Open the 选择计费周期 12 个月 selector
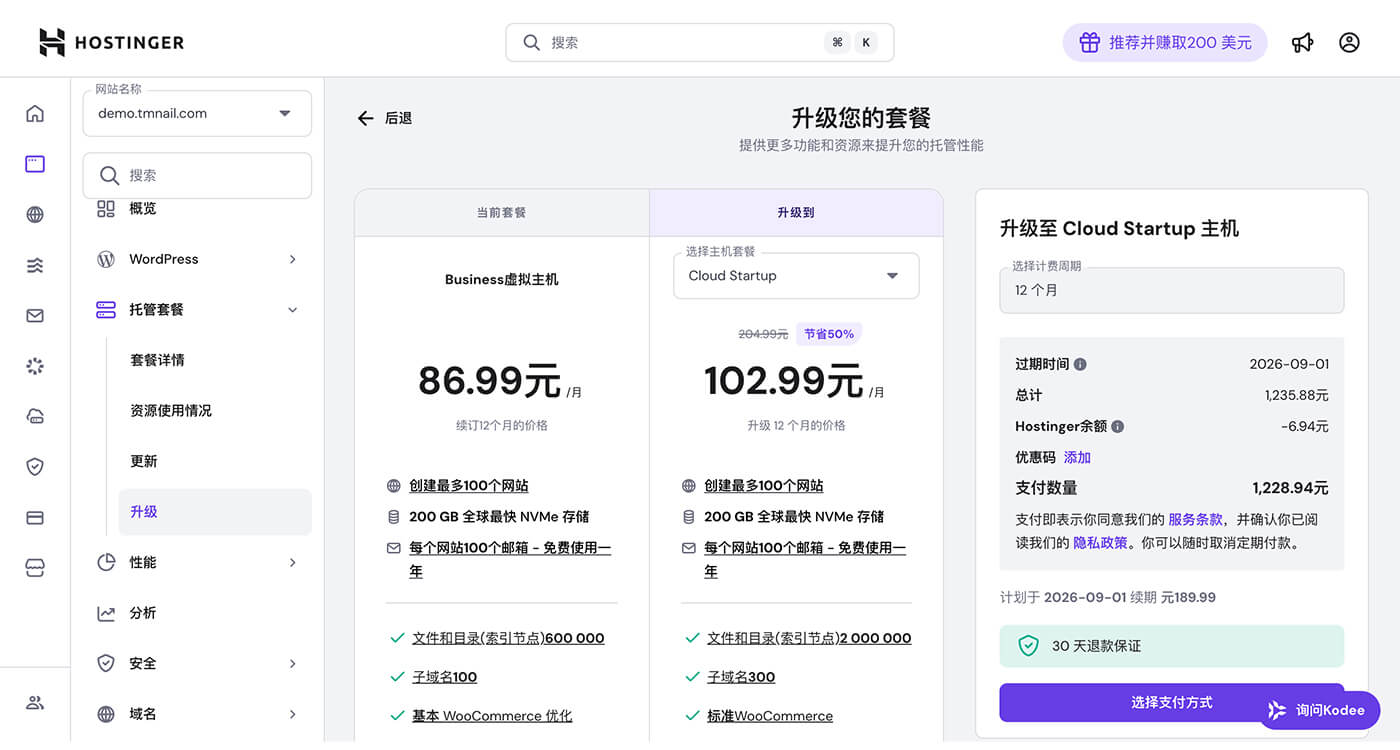The width and height of the screenshot is (1400, 750). point(1172,290)
